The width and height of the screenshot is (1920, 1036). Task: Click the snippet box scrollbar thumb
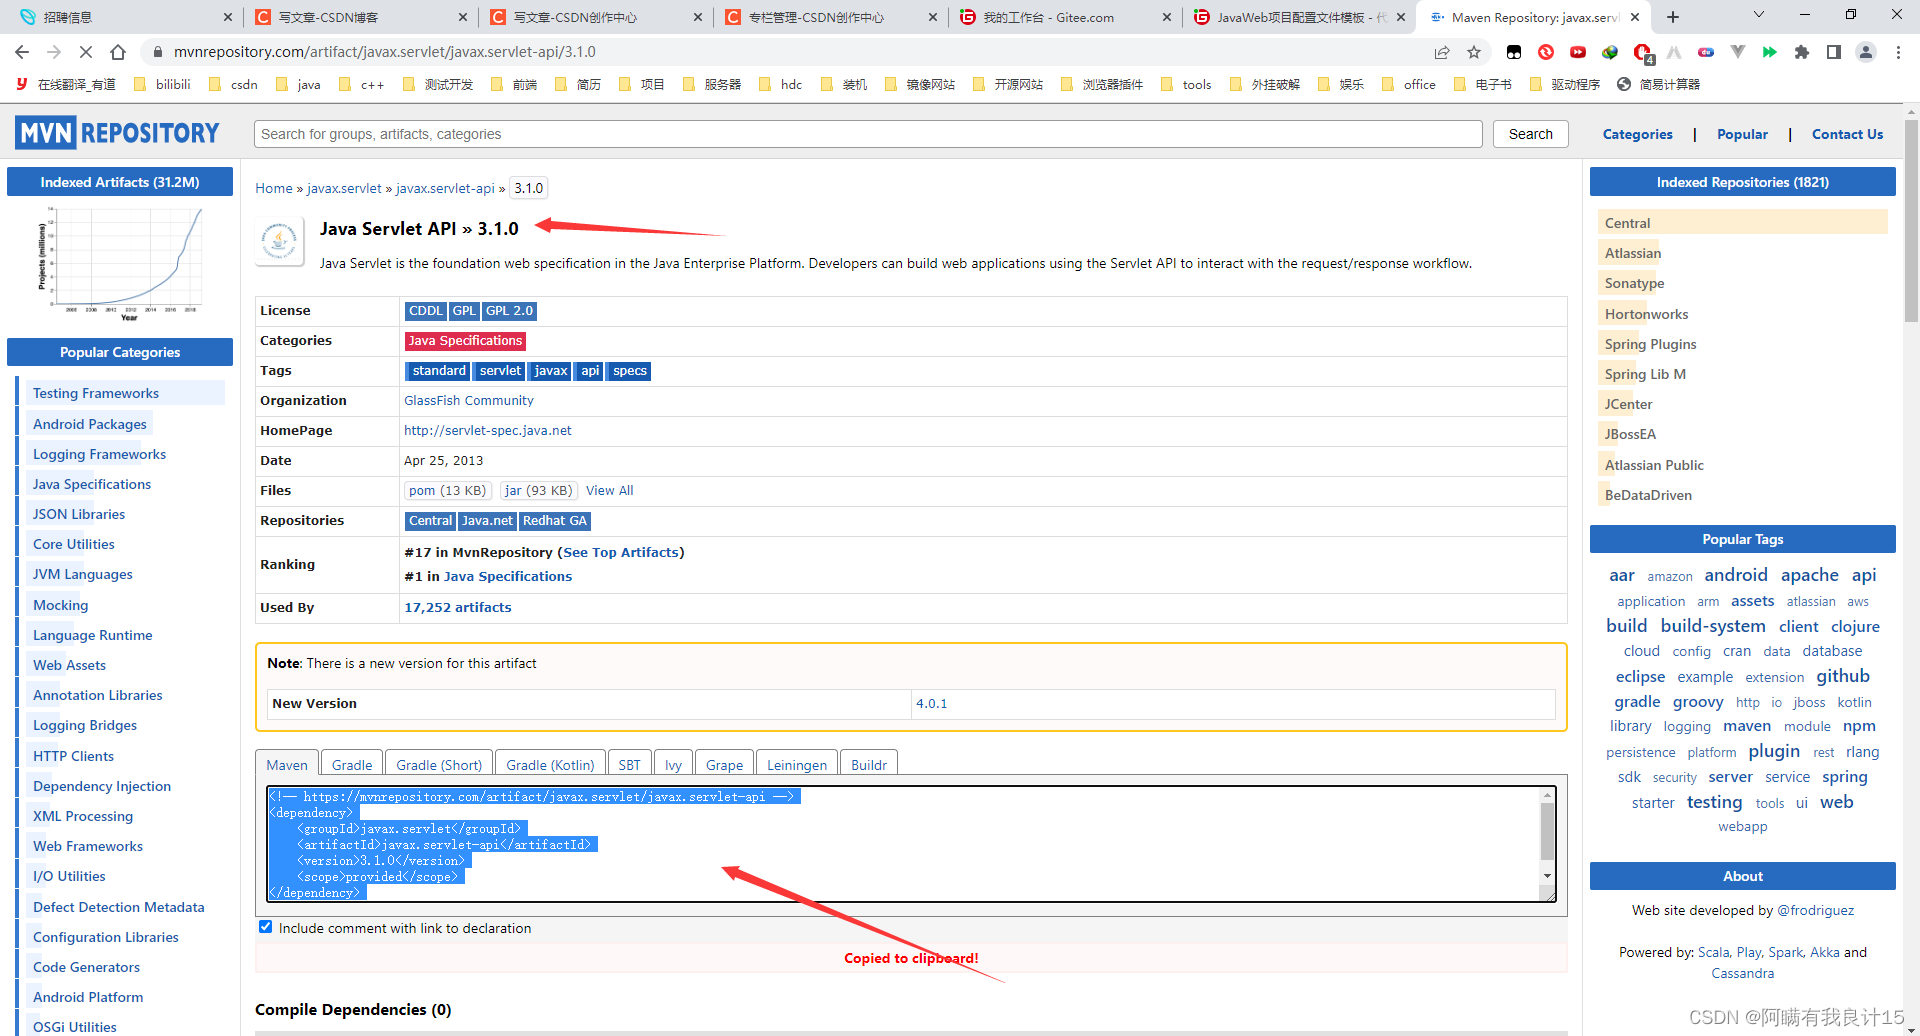(1547, 831)
